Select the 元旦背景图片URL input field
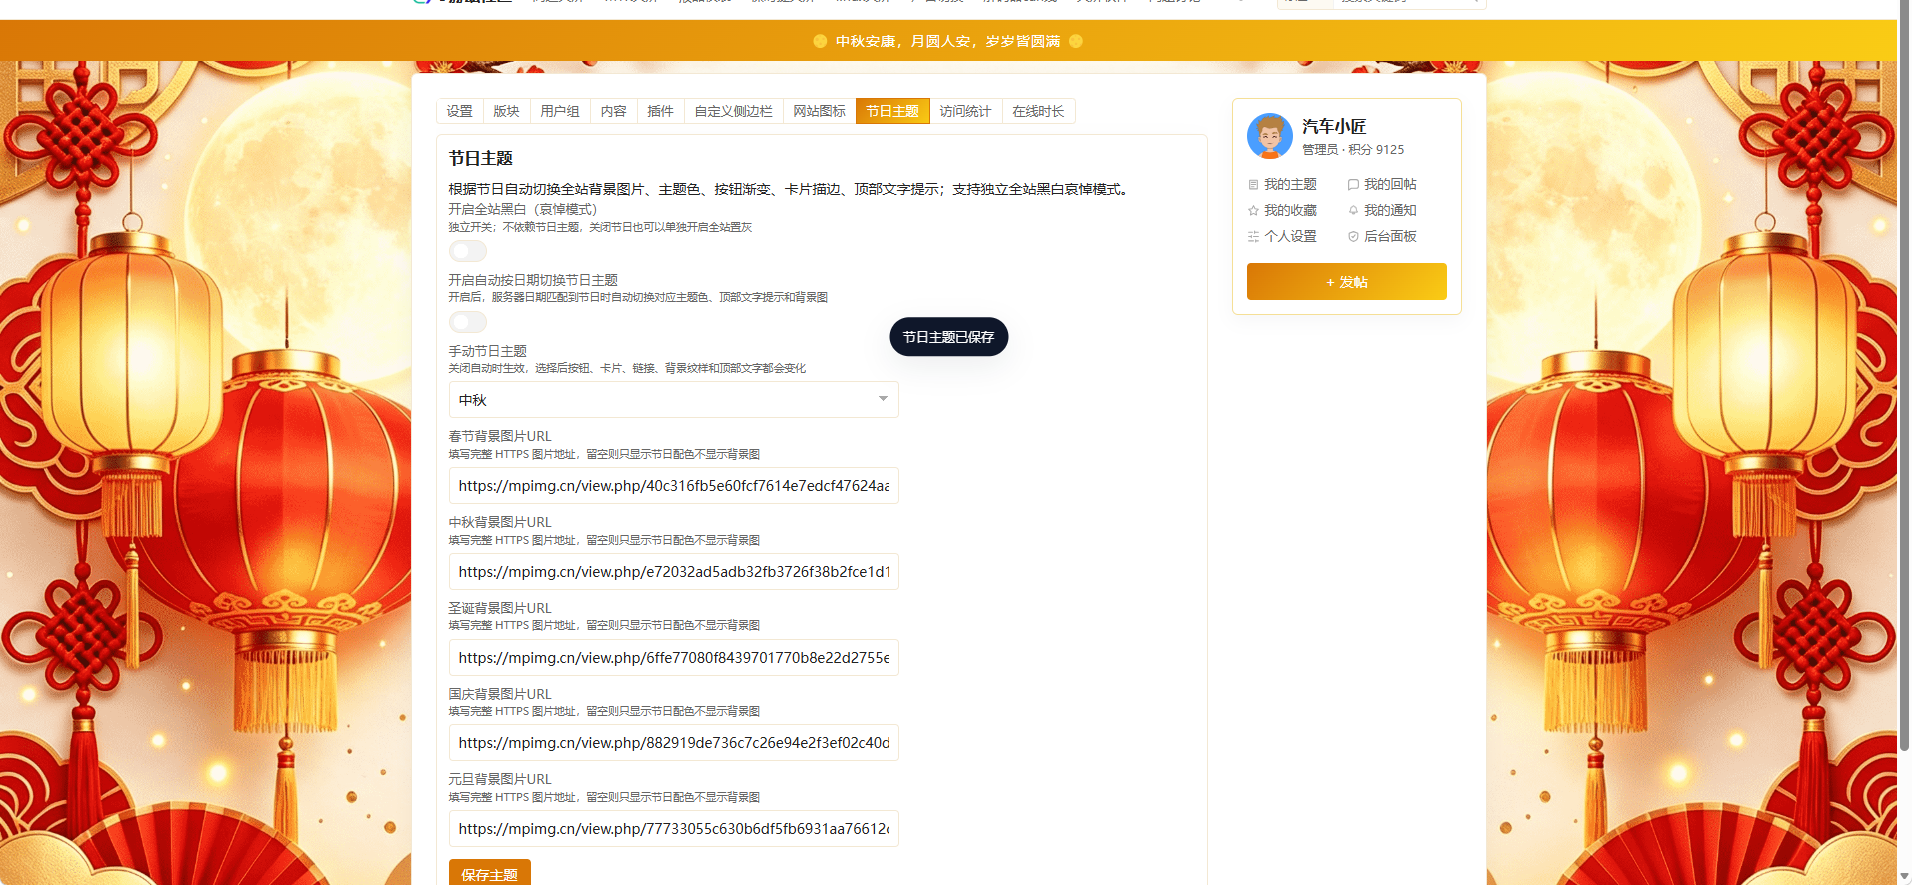The width and height of the screenshot is (1912, 885). 673,829
